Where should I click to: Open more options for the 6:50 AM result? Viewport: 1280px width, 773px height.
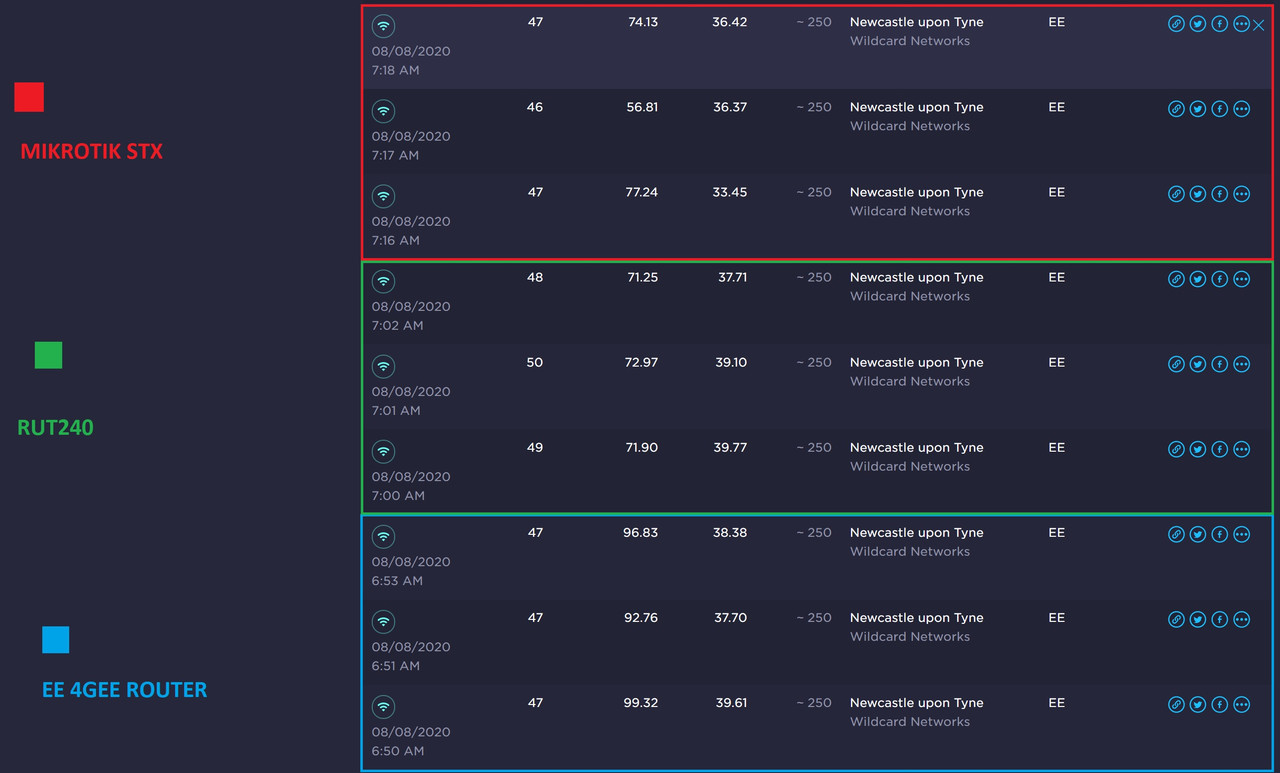(1242, 704)
